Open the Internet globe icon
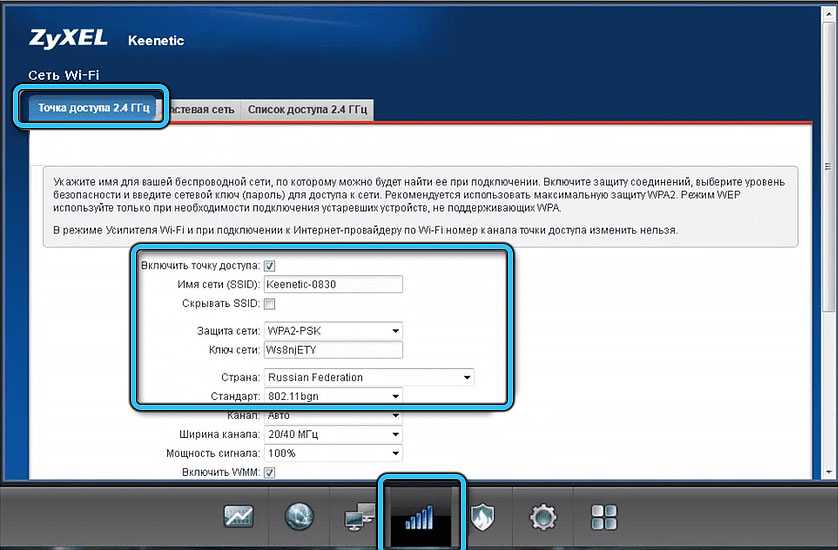The height and width of the screenshot is (550, 838). pyautogui.click(x=299, y=517)
